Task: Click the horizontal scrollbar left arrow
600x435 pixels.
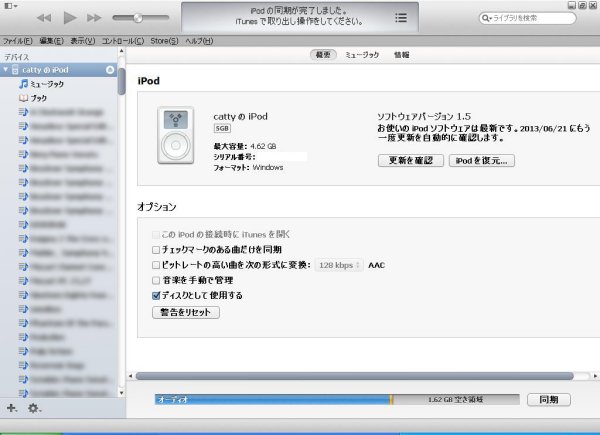Action: (130, 376)
